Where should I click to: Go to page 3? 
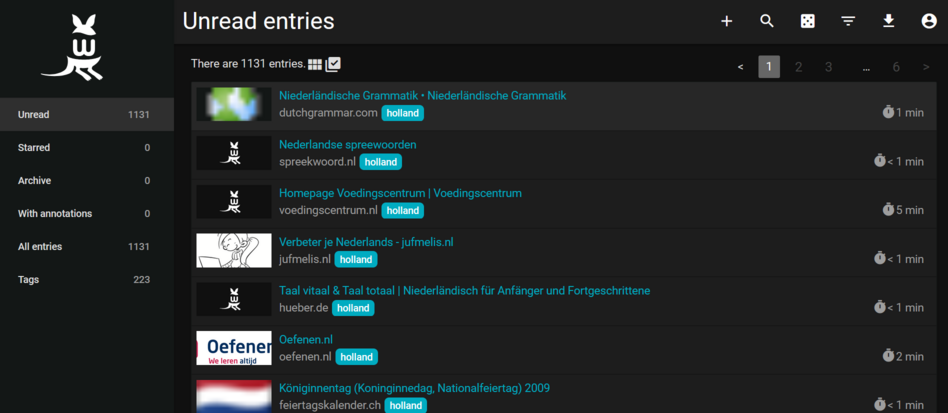(828, 67)
